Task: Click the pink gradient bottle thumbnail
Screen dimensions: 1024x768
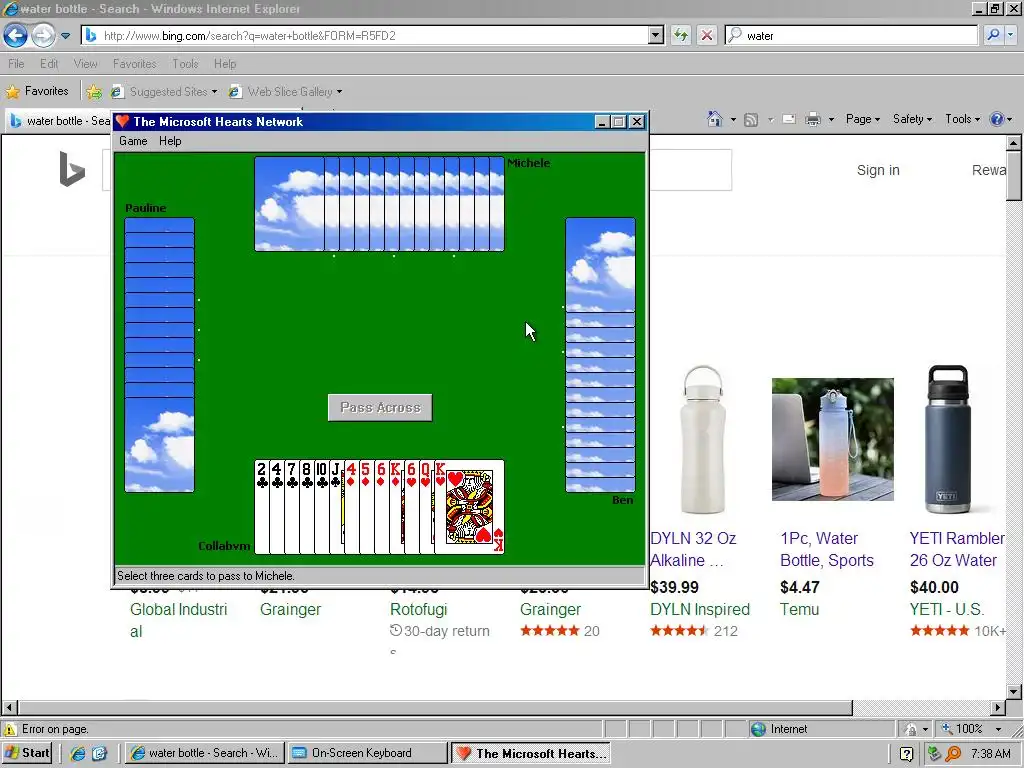Action: pos(833,440)
